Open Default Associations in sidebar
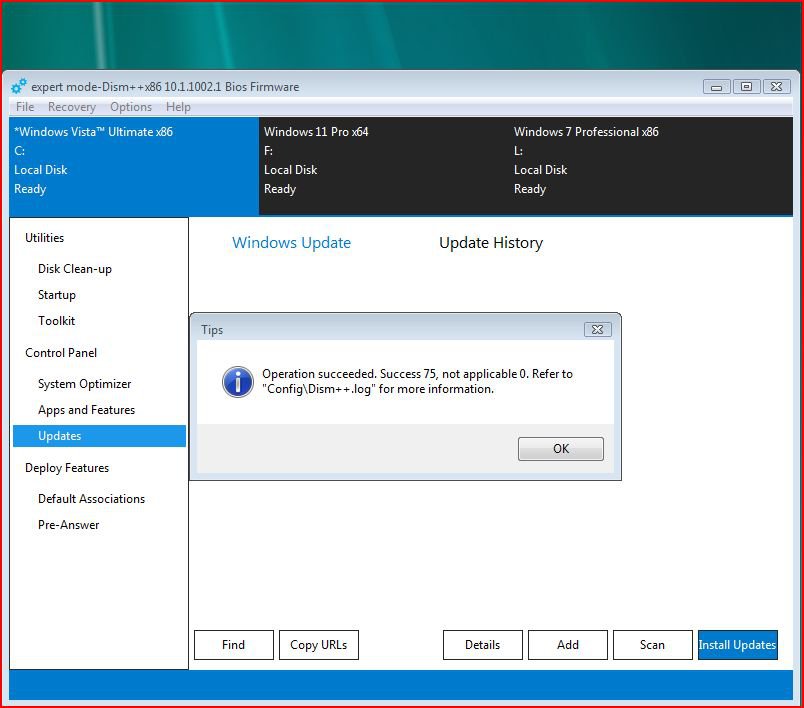 click(91, 499)
